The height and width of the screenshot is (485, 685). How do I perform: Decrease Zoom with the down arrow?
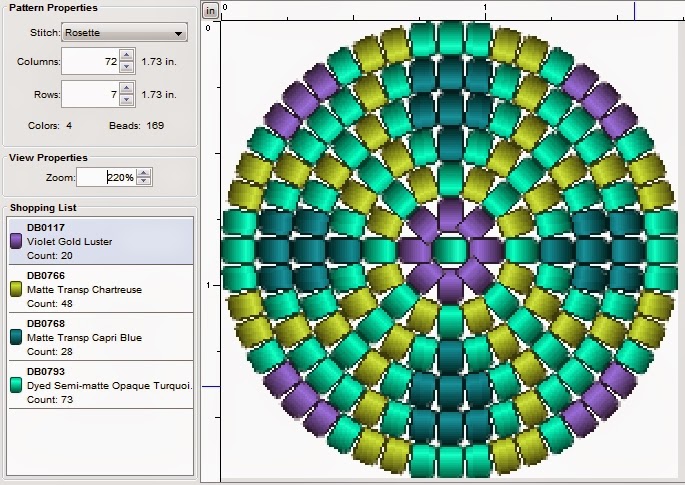[144, 181]
